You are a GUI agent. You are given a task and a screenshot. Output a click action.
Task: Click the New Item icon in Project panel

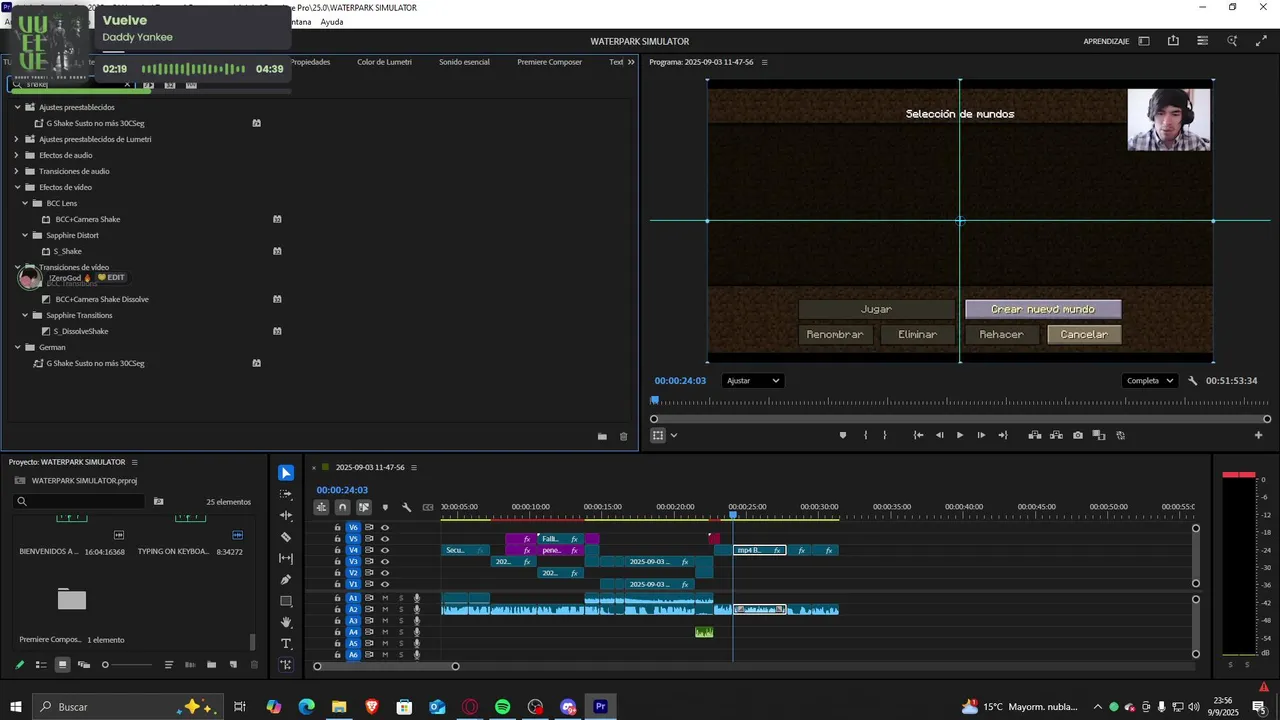[x=233, y=664]
